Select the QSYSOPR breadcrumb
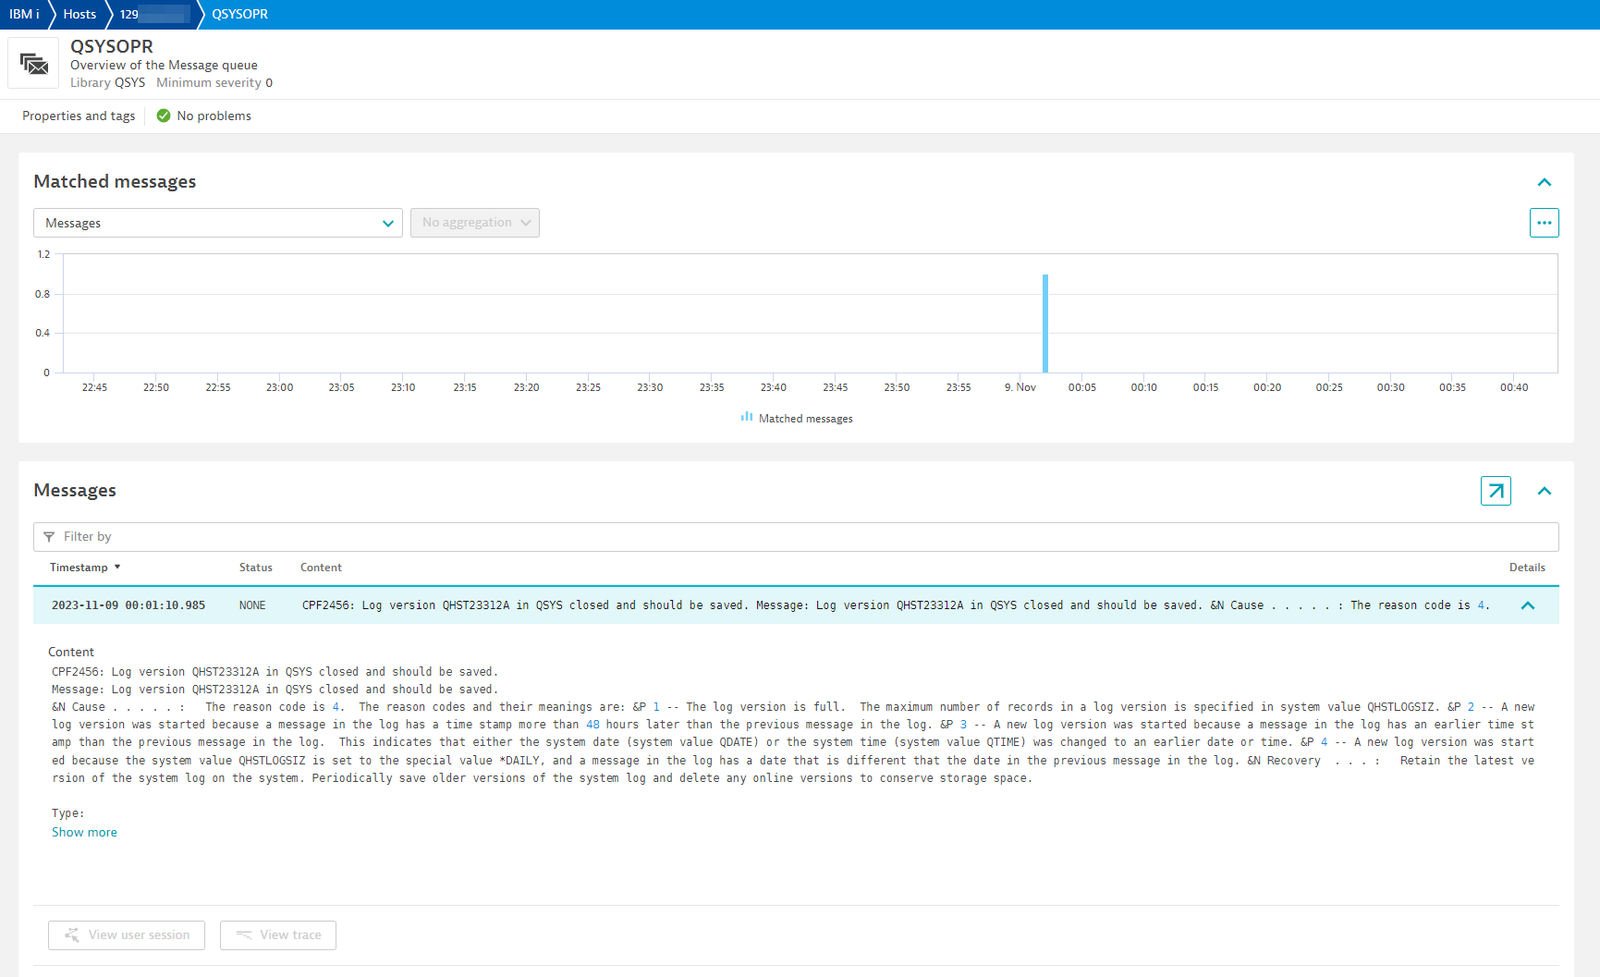 point(240,14)
